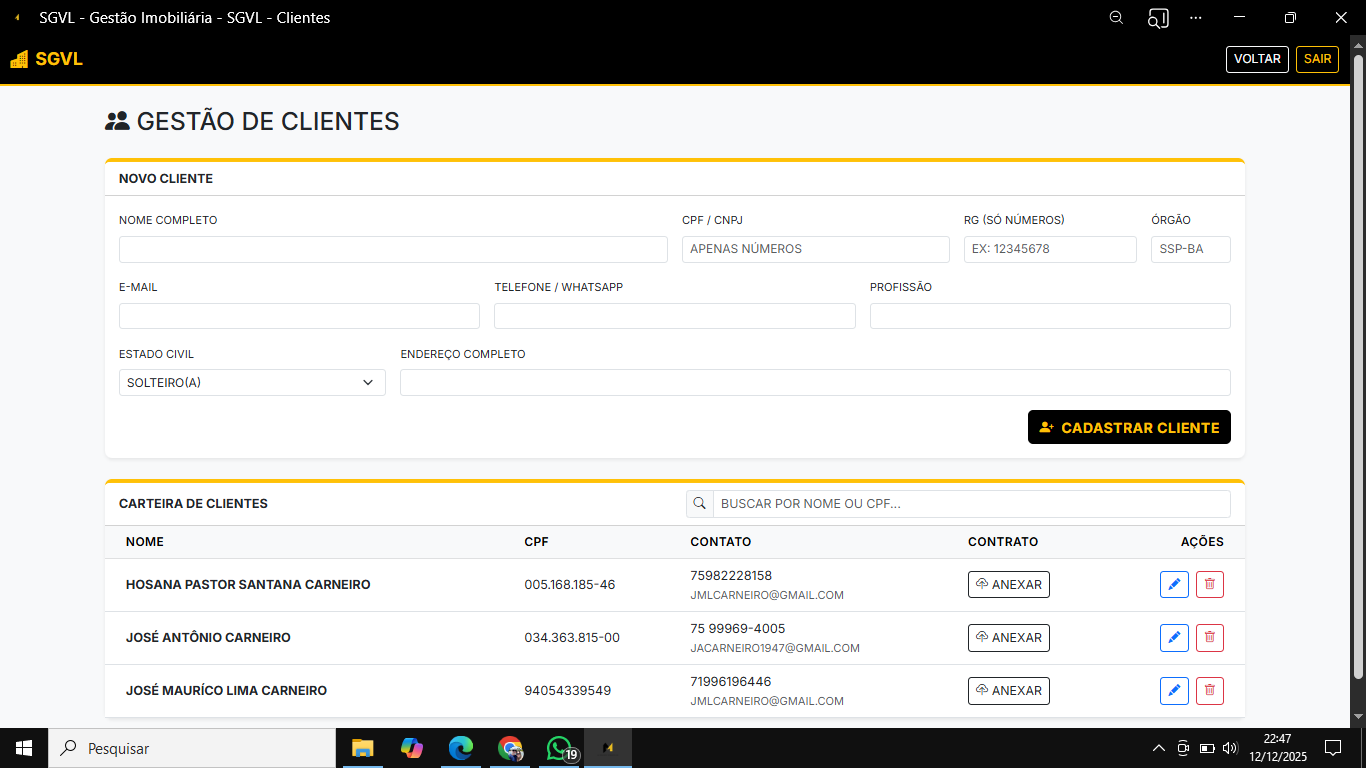This screenshot has width=1366, height=768.
Task: Show hidden system tray icons
Action: pos(1158,748)
